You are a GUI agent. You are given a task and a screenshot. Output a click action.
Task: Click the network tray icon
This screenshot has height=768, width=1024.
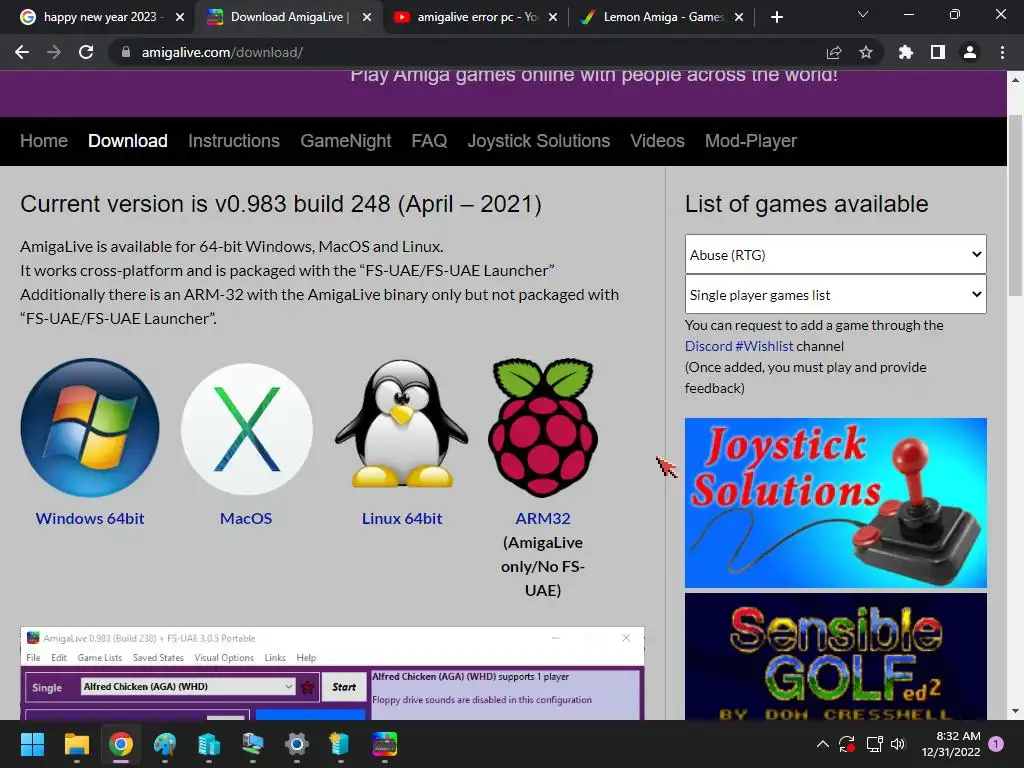point(874,744)
